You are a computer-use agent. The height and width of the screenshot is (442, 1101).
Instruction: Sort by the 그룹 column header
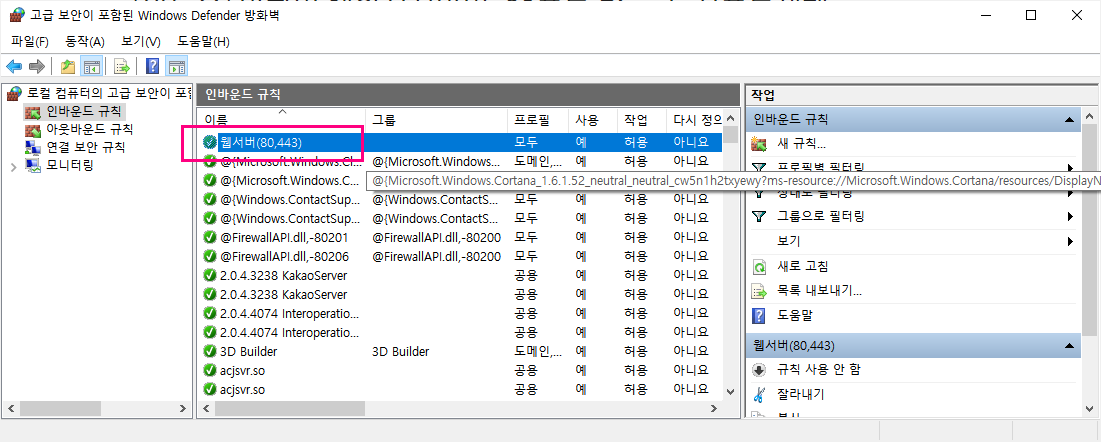436,119
